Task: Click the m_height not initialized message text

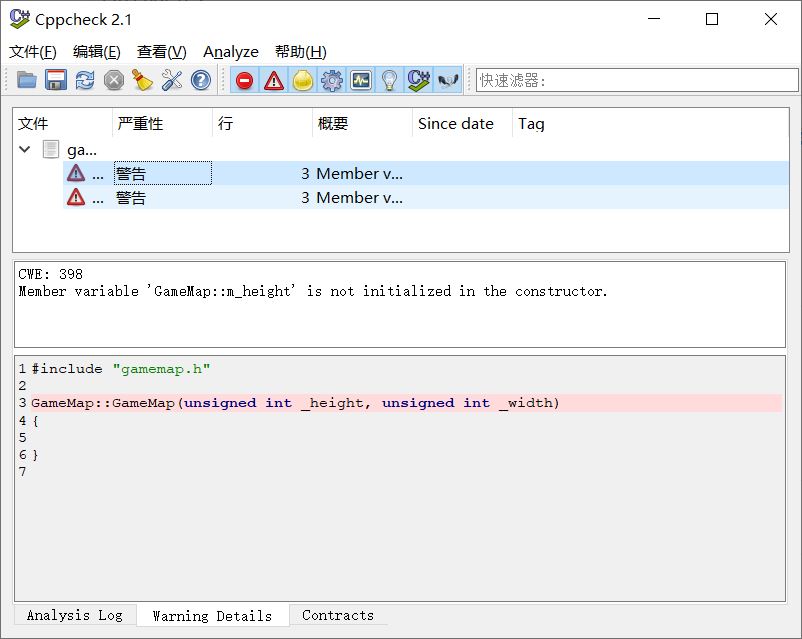Action: tap(313, 292)
